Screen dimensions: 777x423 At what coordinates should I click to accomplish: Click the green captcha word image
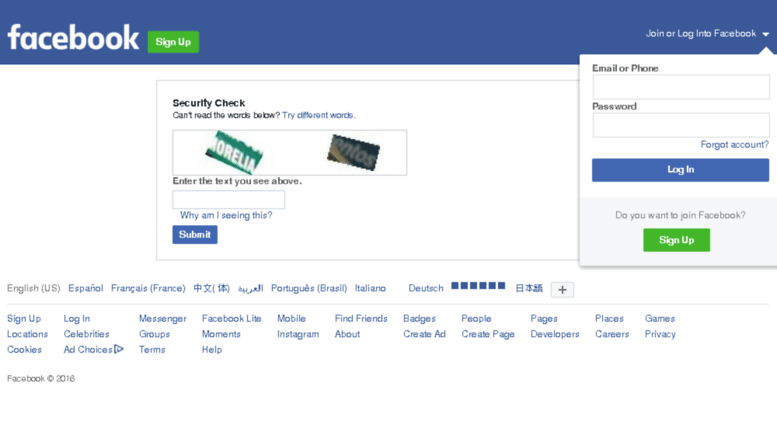[x=234, y=153]
